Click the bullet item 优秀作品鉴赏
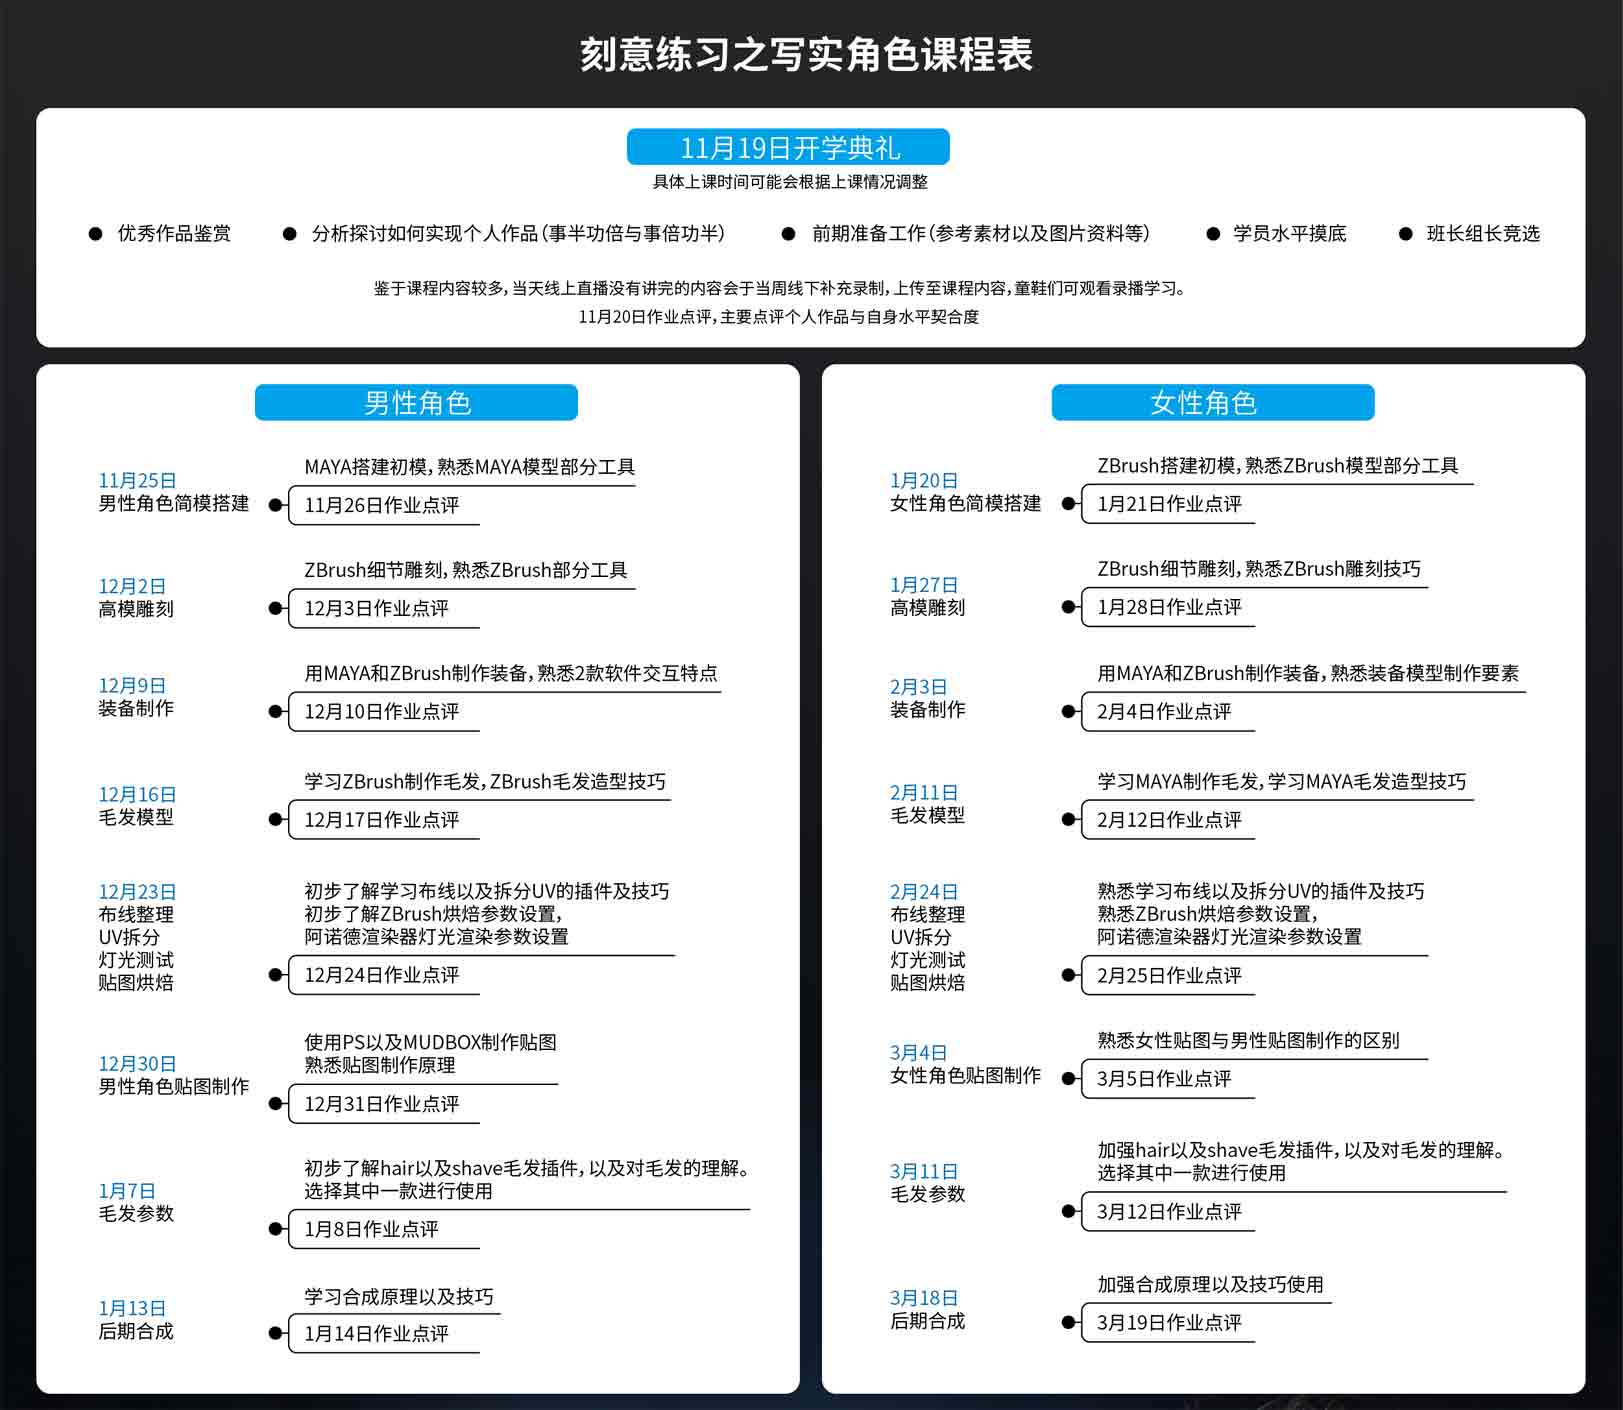The width and height of the screenshot is (1623, 1410). click(x=174, y=233)
